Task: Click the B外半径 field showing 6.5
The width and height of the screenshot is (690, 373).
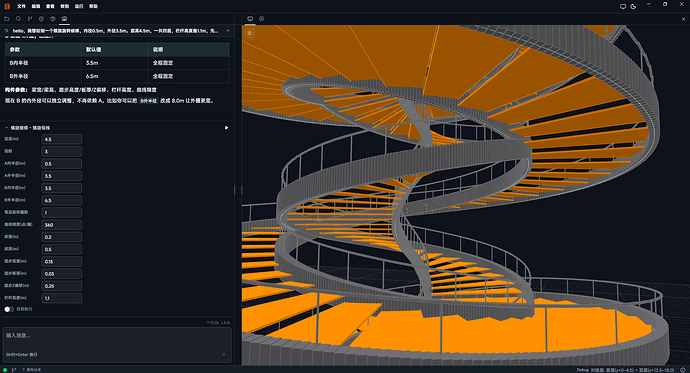Action: 62,200
